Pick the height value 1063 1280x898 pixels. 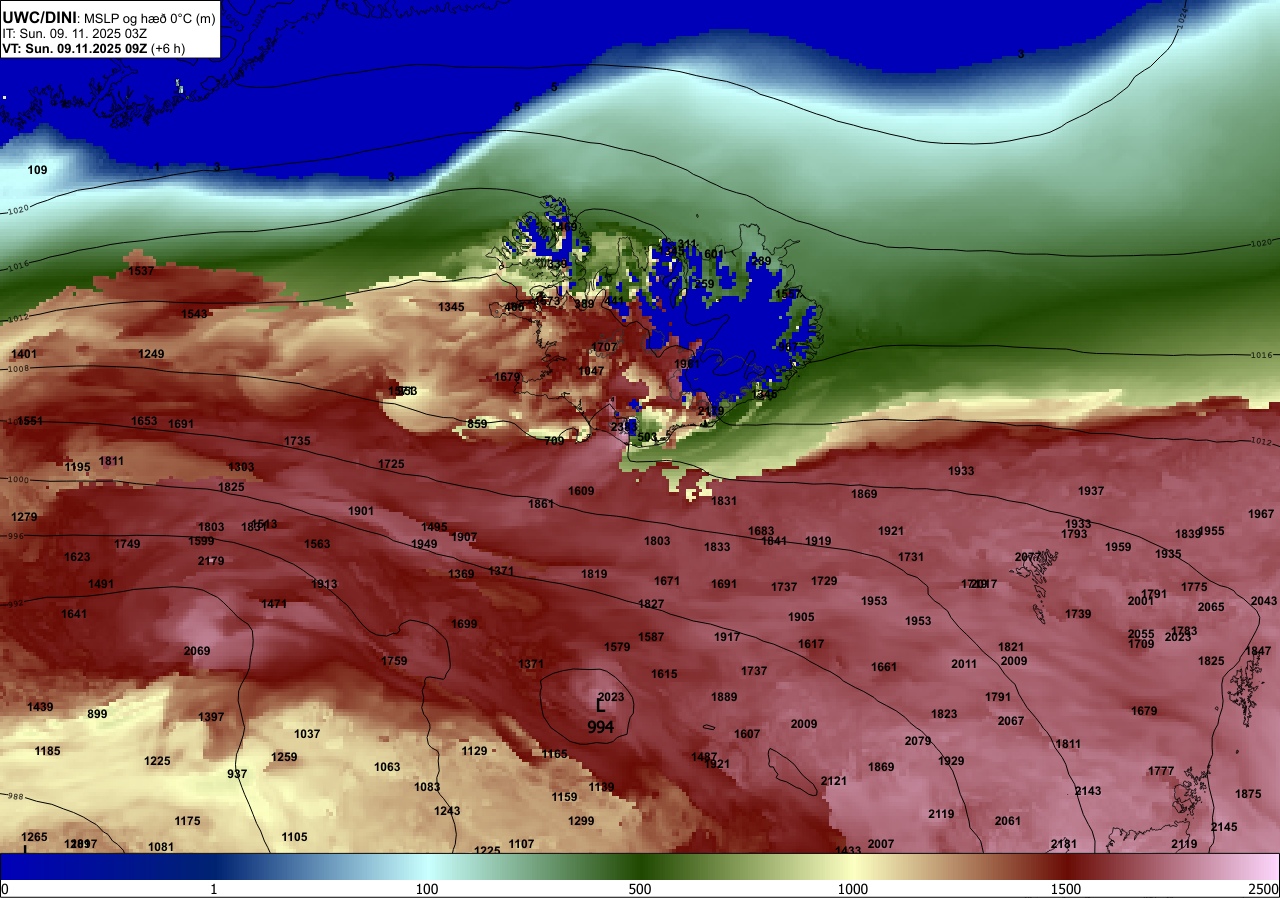[x=387, y=767]
